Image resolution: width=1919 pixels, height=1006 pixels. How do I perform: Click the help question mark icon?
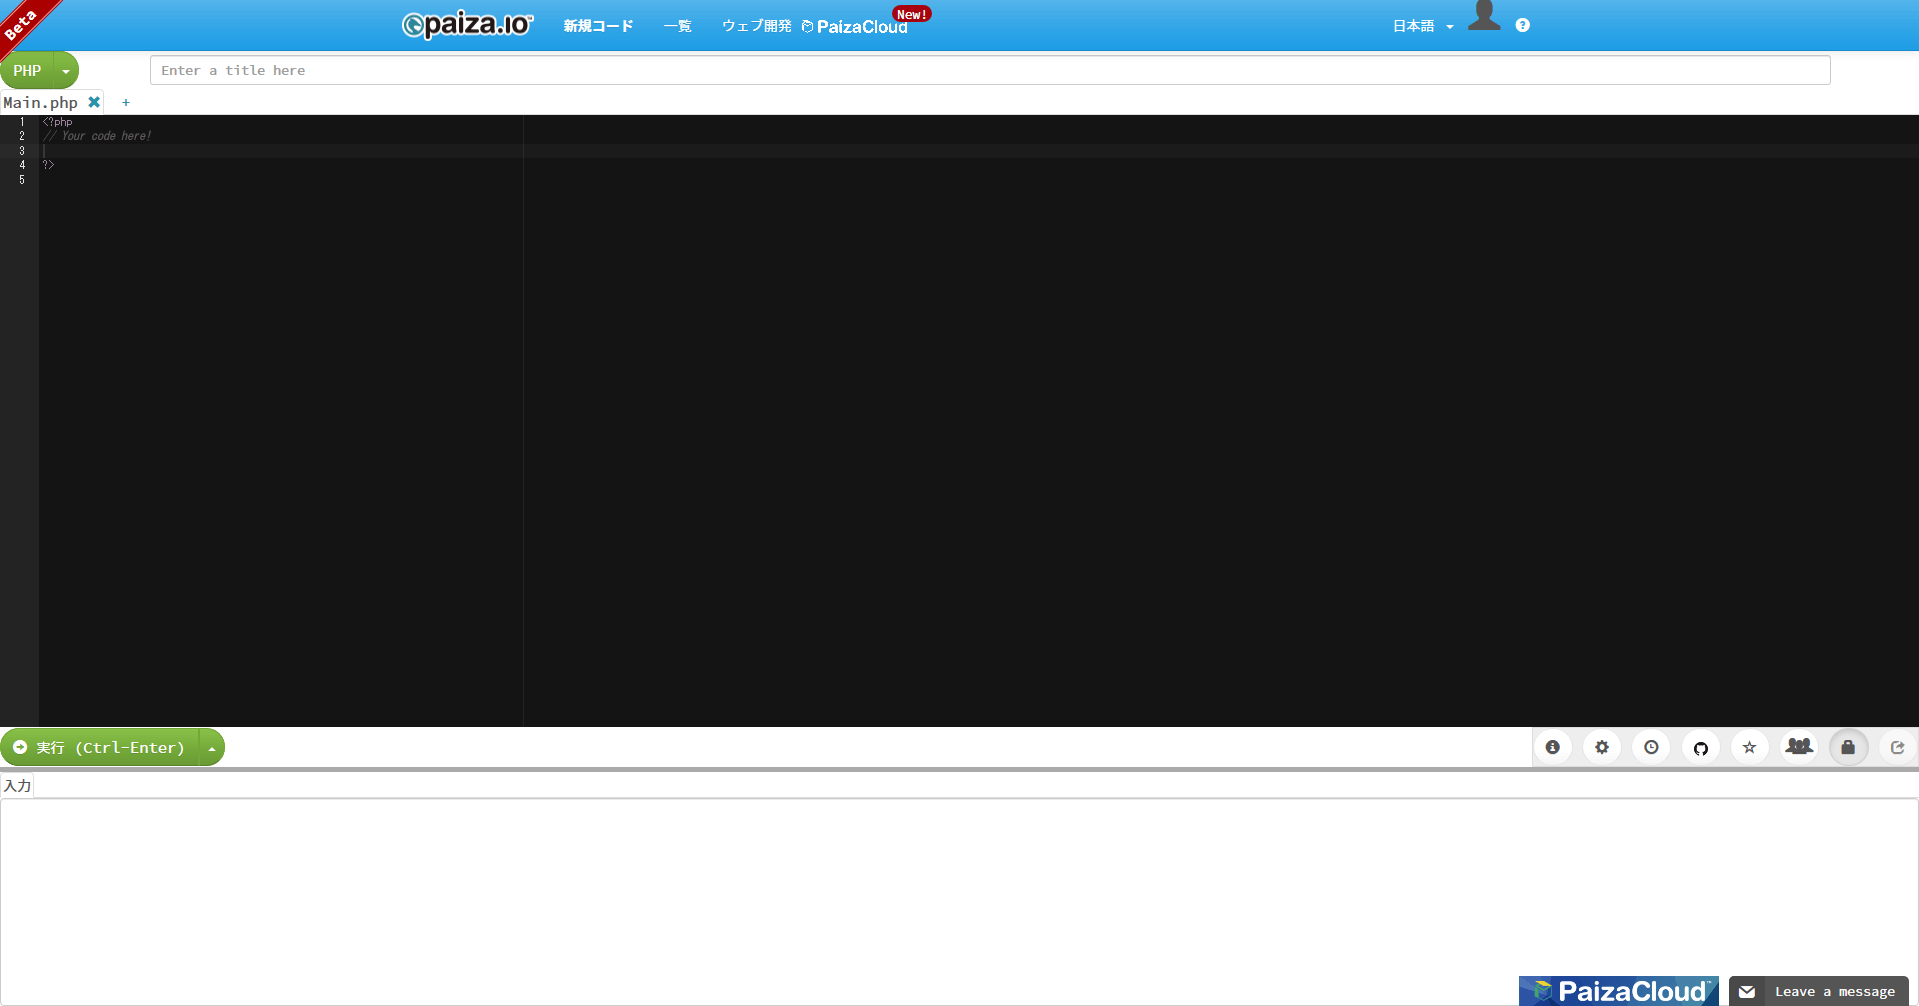tap(1522, 26)
